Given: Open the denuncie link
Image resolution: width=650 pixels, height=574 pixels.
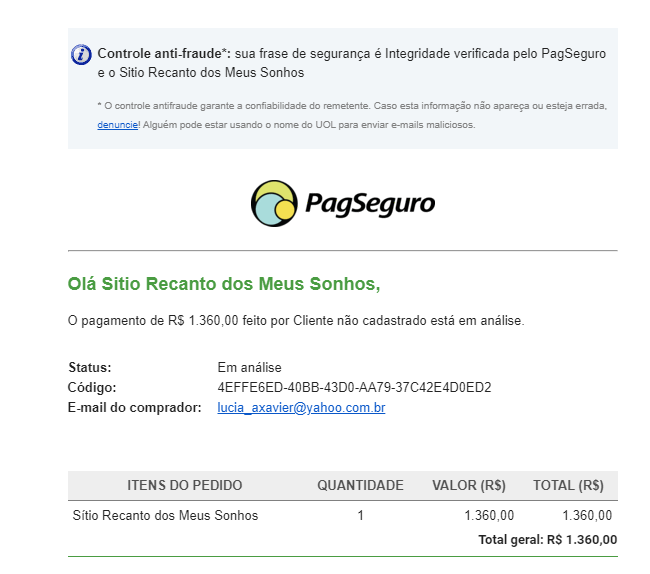Looking at the screenshot, I should [117, 125].
